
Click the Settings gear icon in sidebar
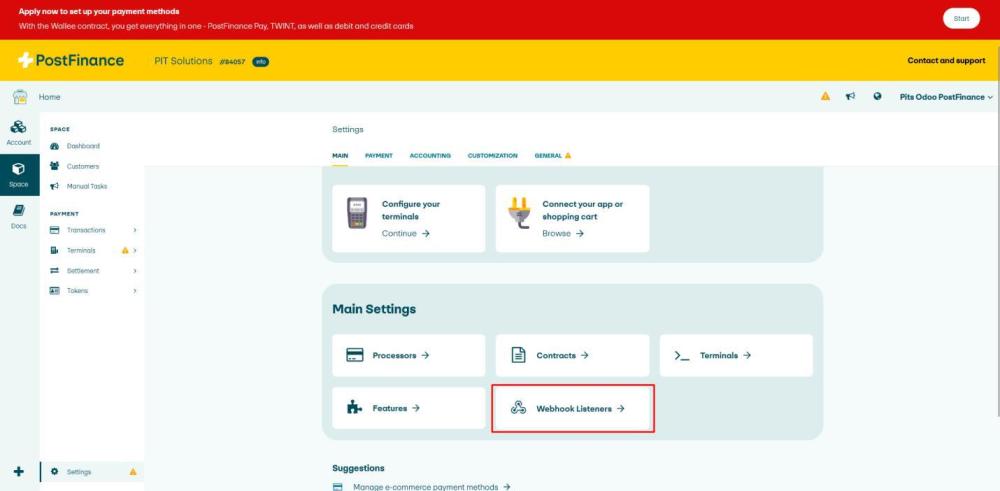click(x=54, y=472)
